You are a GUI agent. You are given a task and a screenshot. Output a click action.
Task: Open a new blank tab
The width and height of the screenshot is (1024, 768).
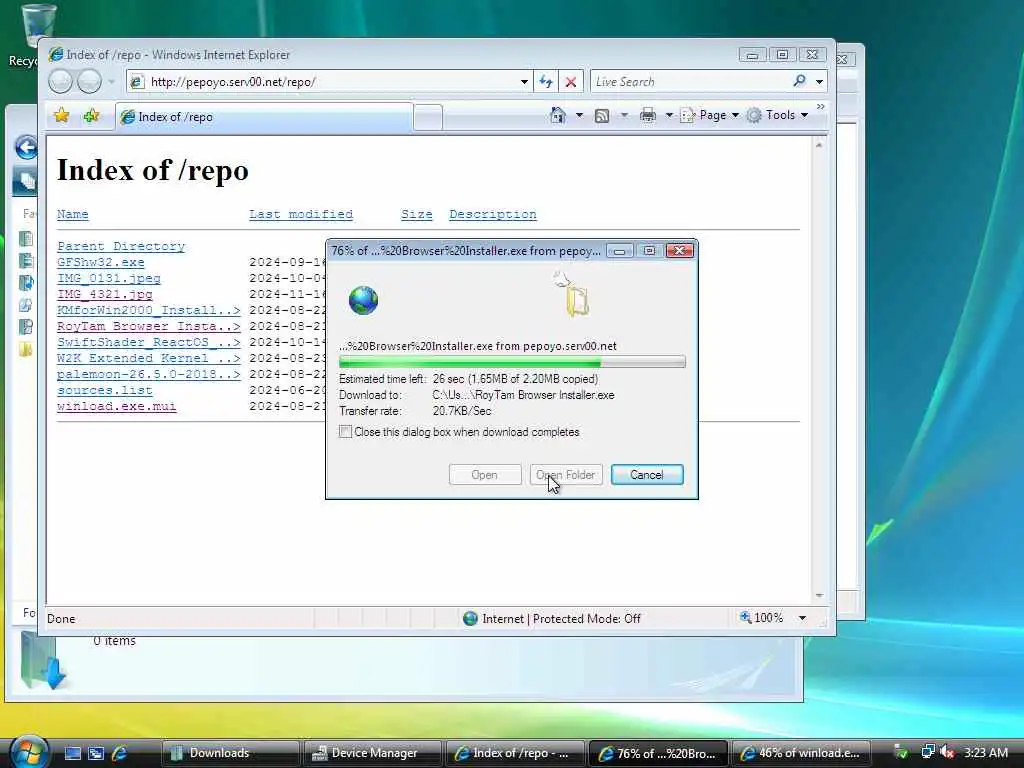pos(428,118)
